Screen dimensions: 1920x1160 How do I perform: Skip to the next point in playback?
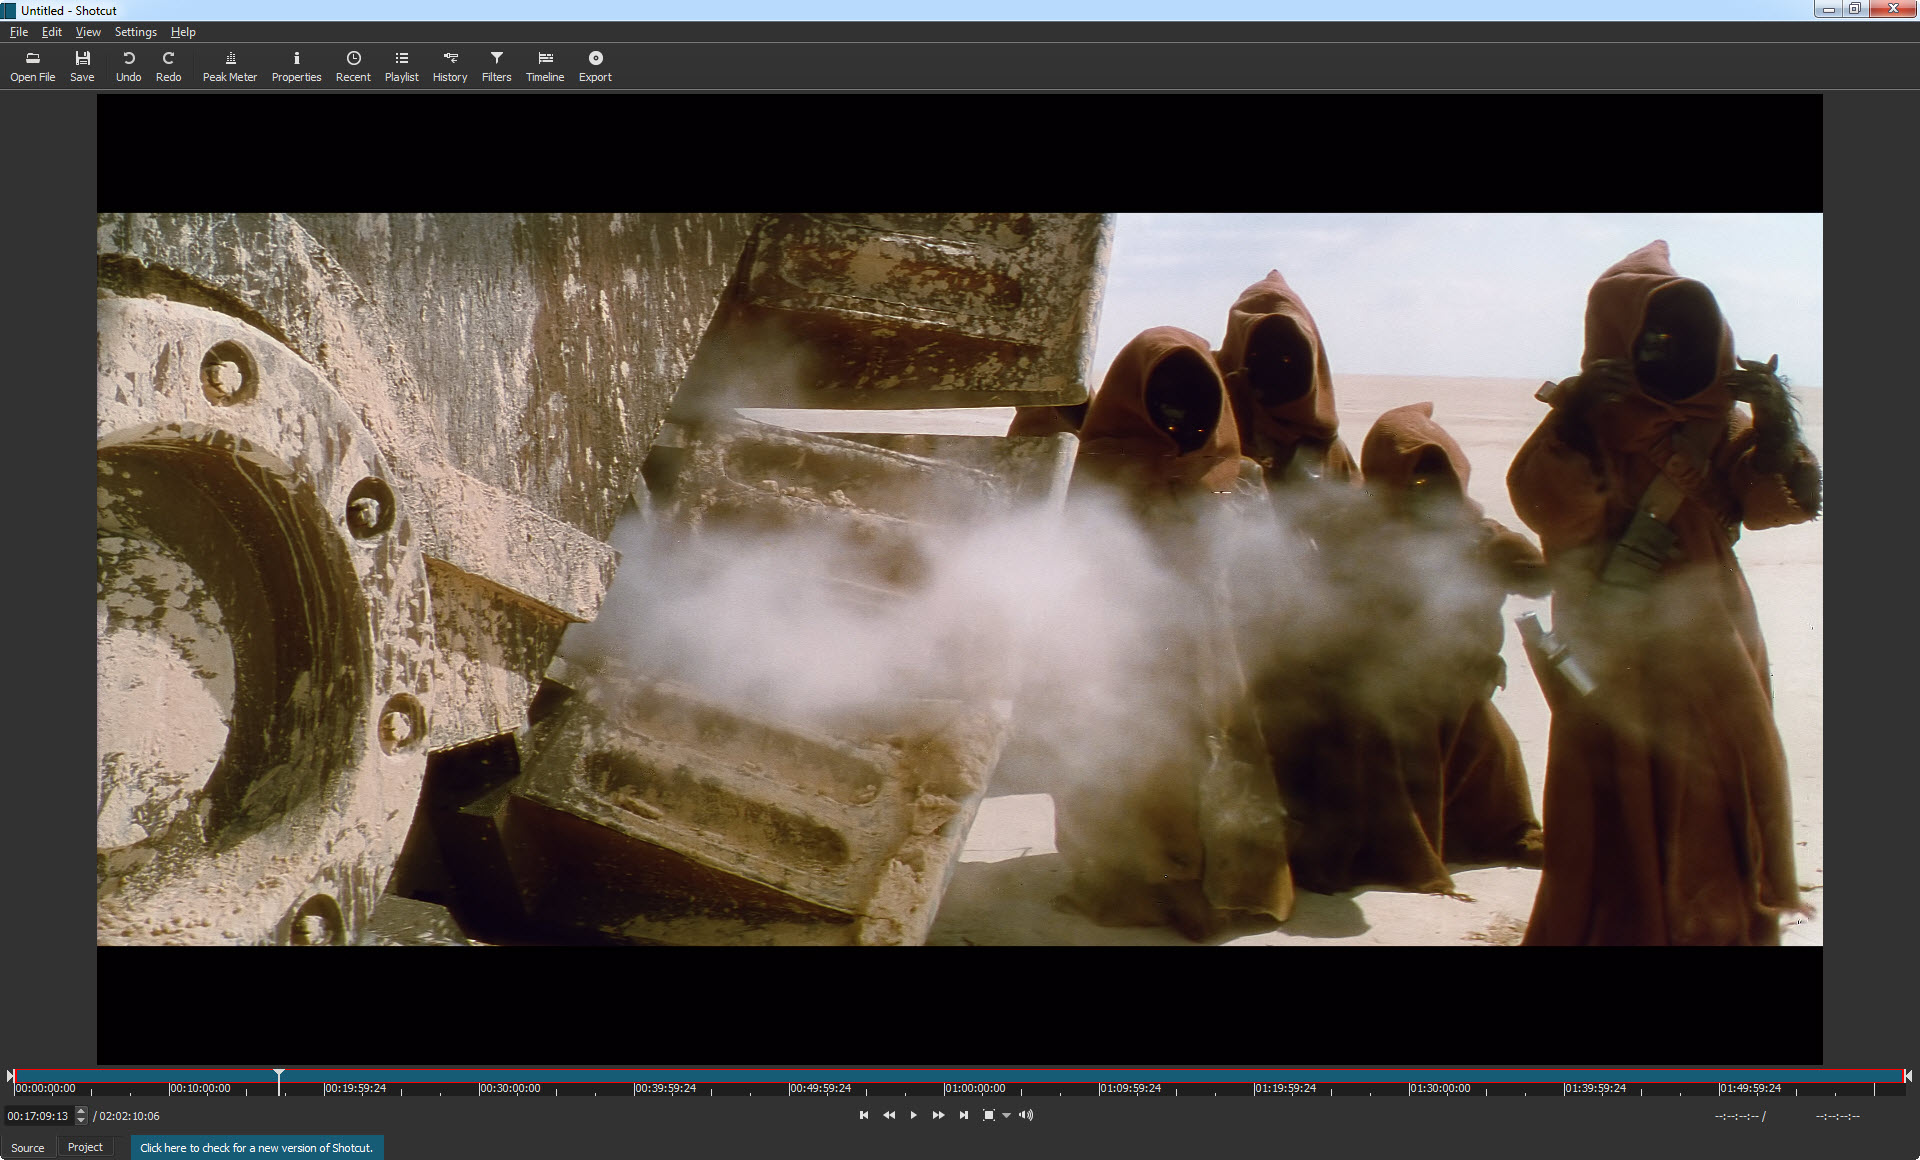963,1115
